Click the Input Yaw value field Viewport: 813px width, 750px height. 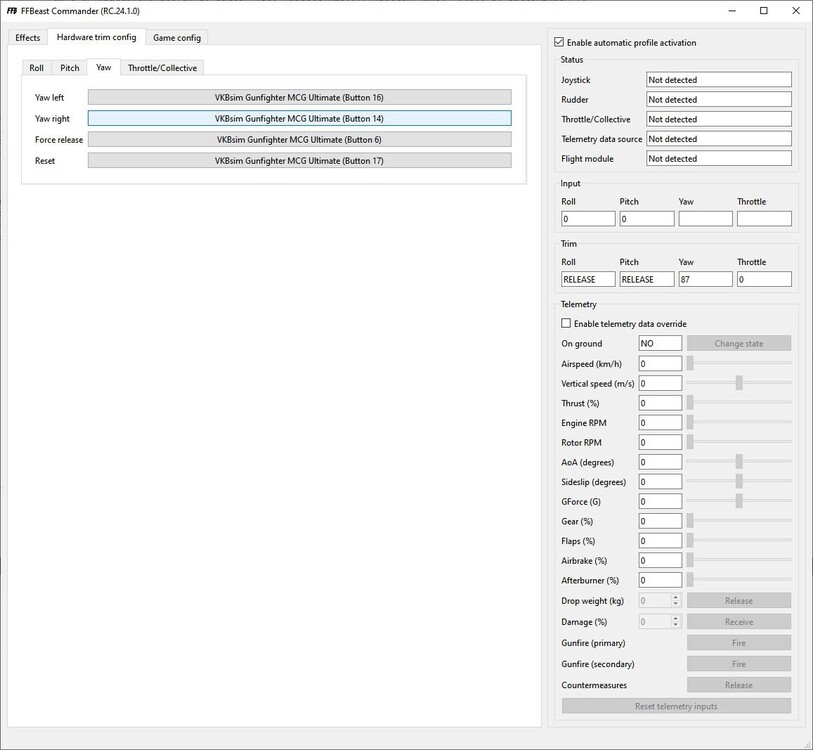(x=705, y=219)
